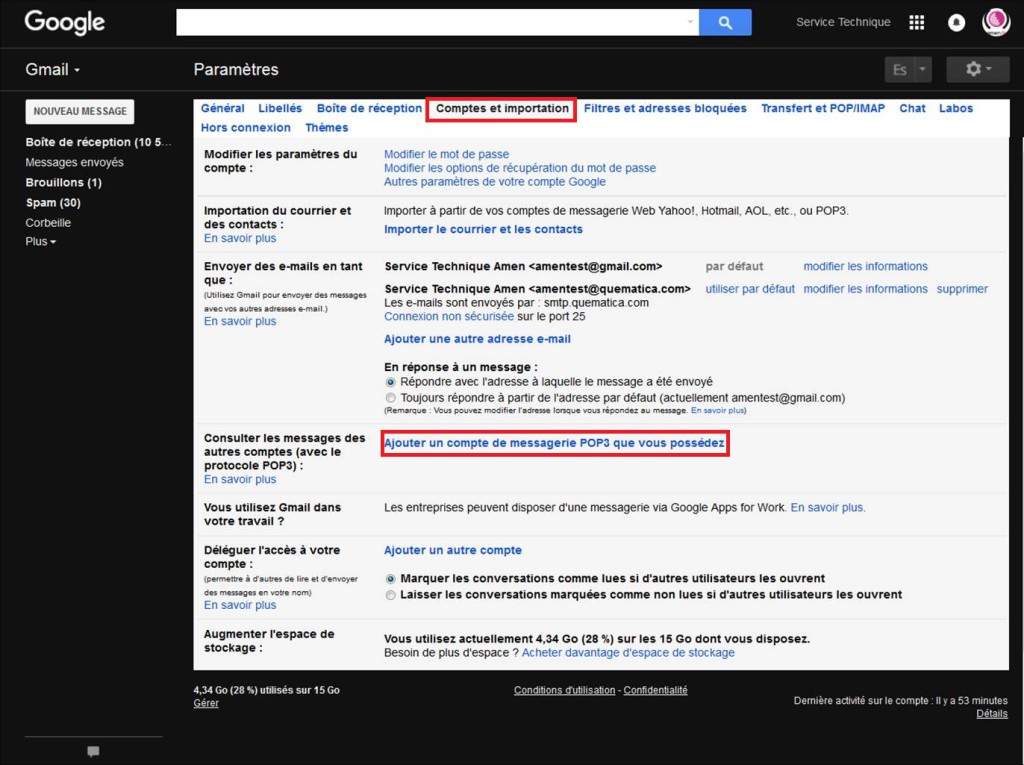Image resolution: width=1024 pixels, height=765 pixels.
Task: Open the Confidentialité link
Action: tap(655, 691)
